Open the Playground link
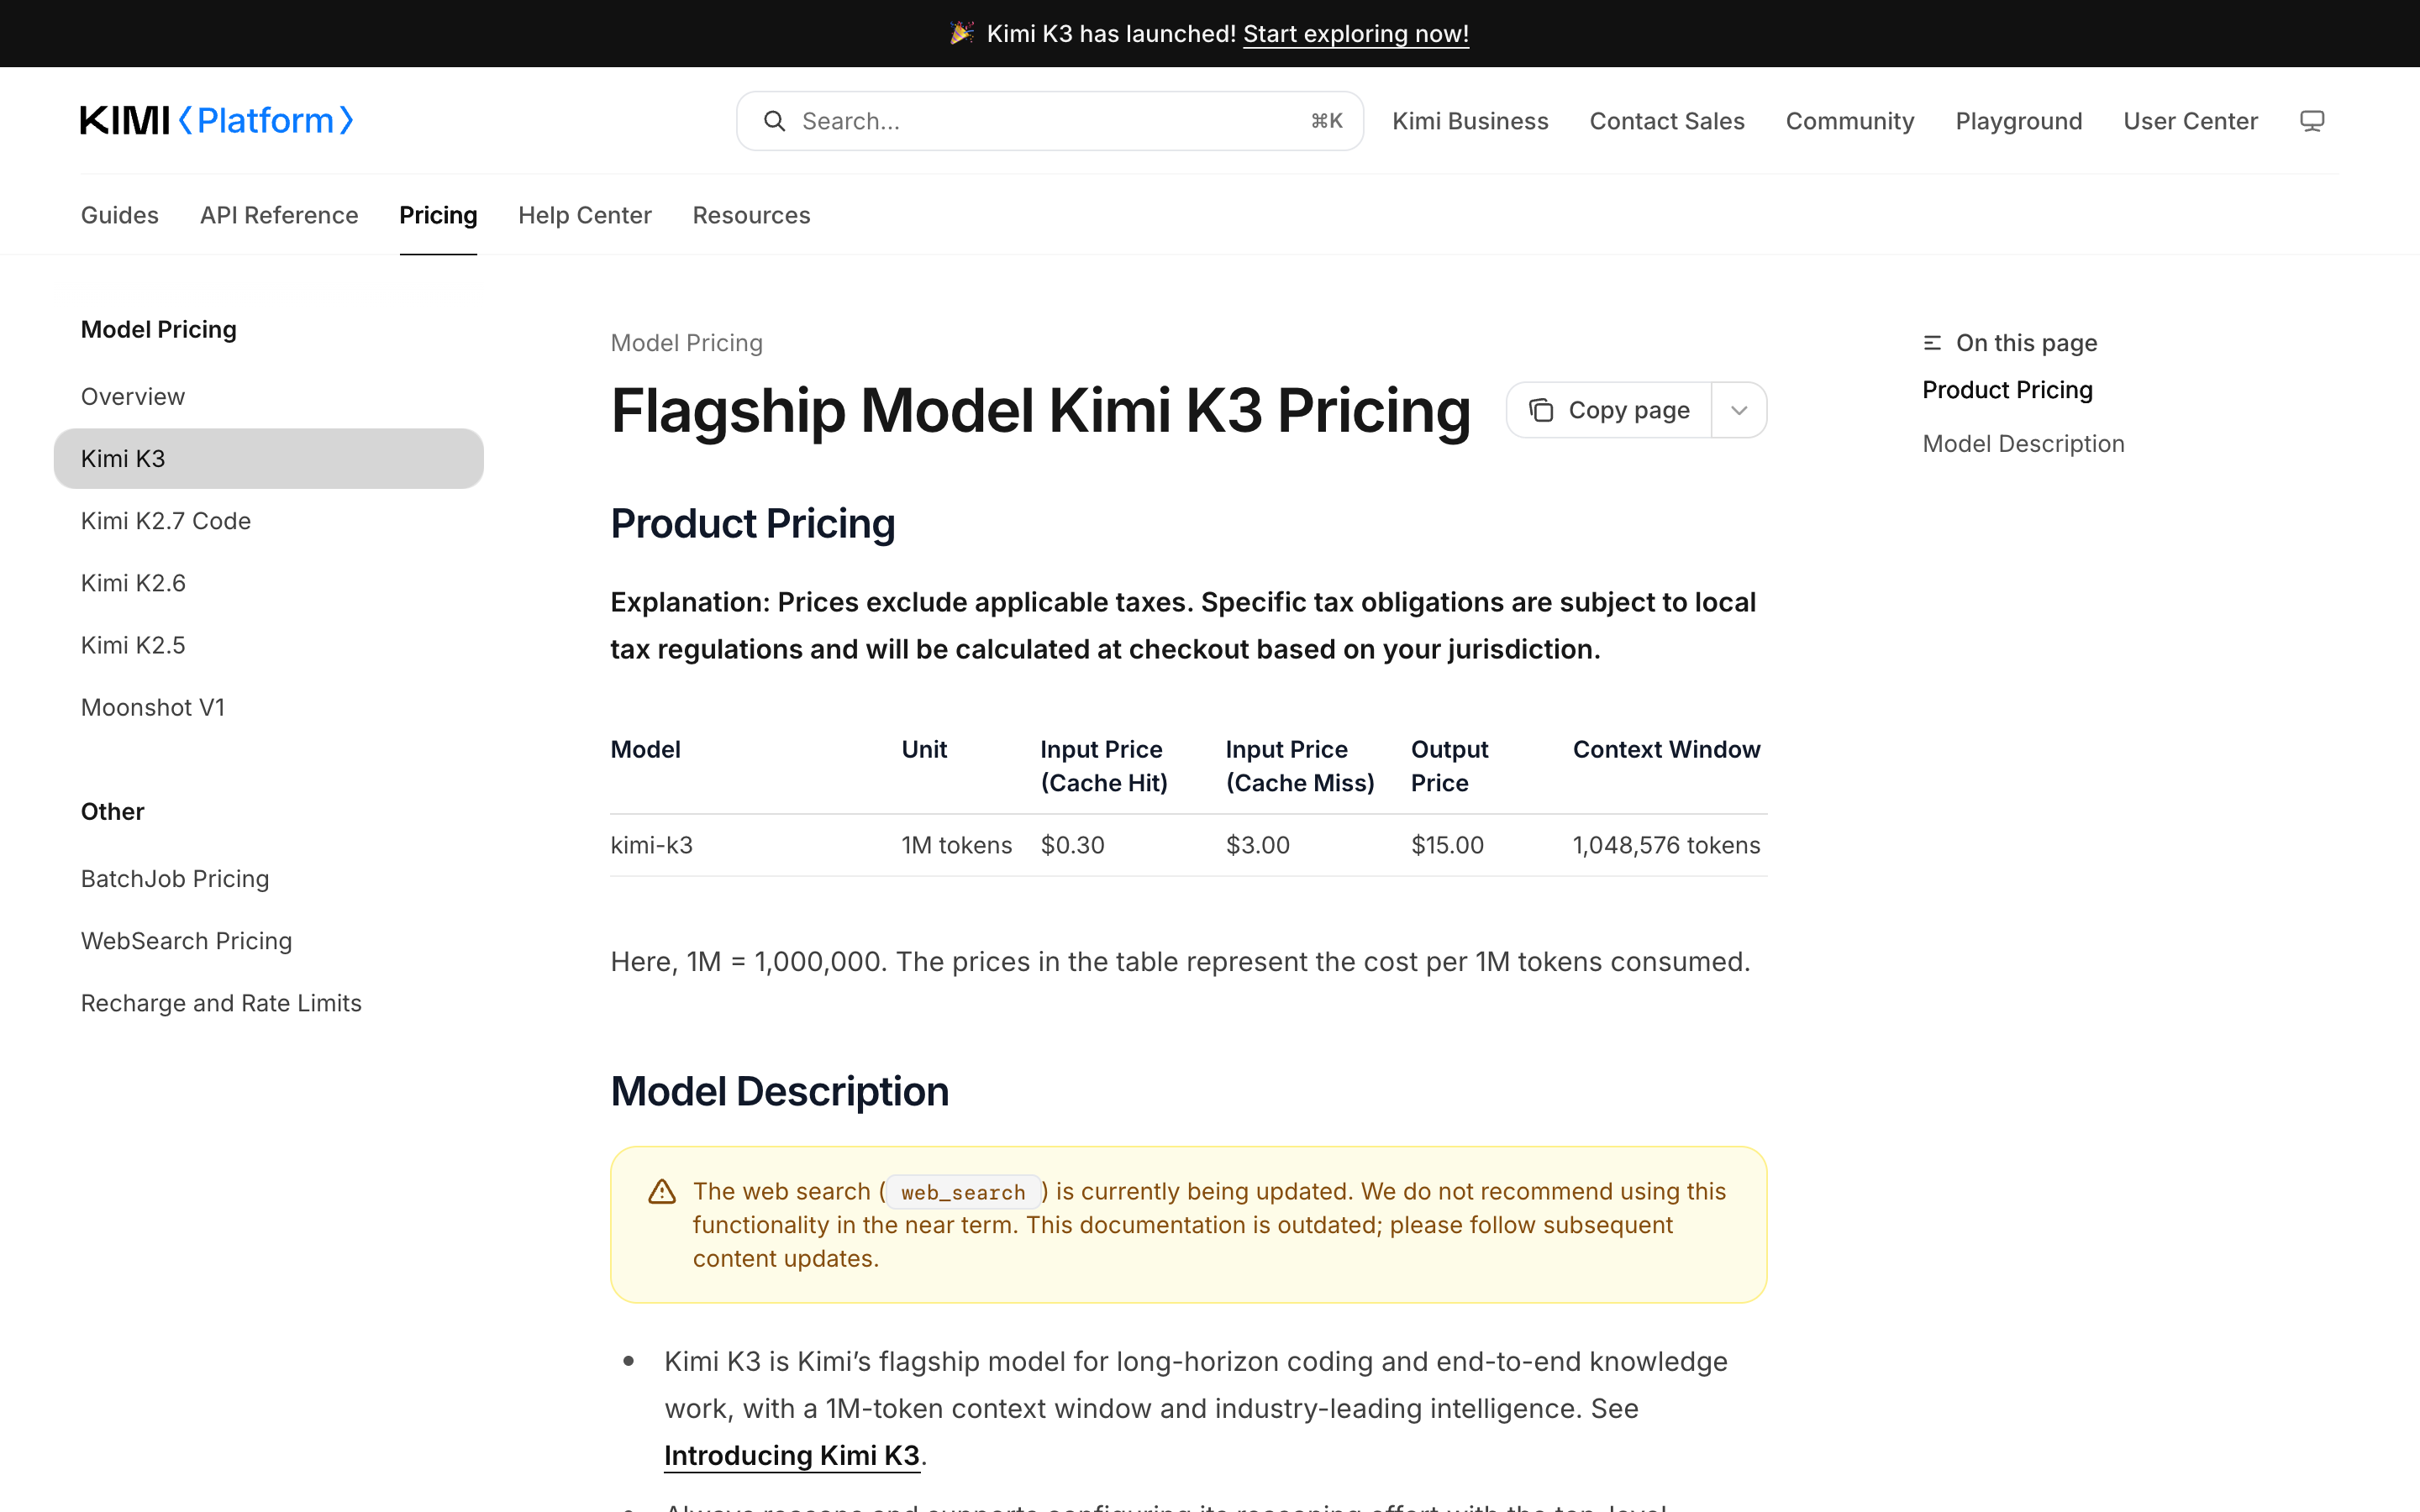The image size is (2420, 1512). 2019,121
